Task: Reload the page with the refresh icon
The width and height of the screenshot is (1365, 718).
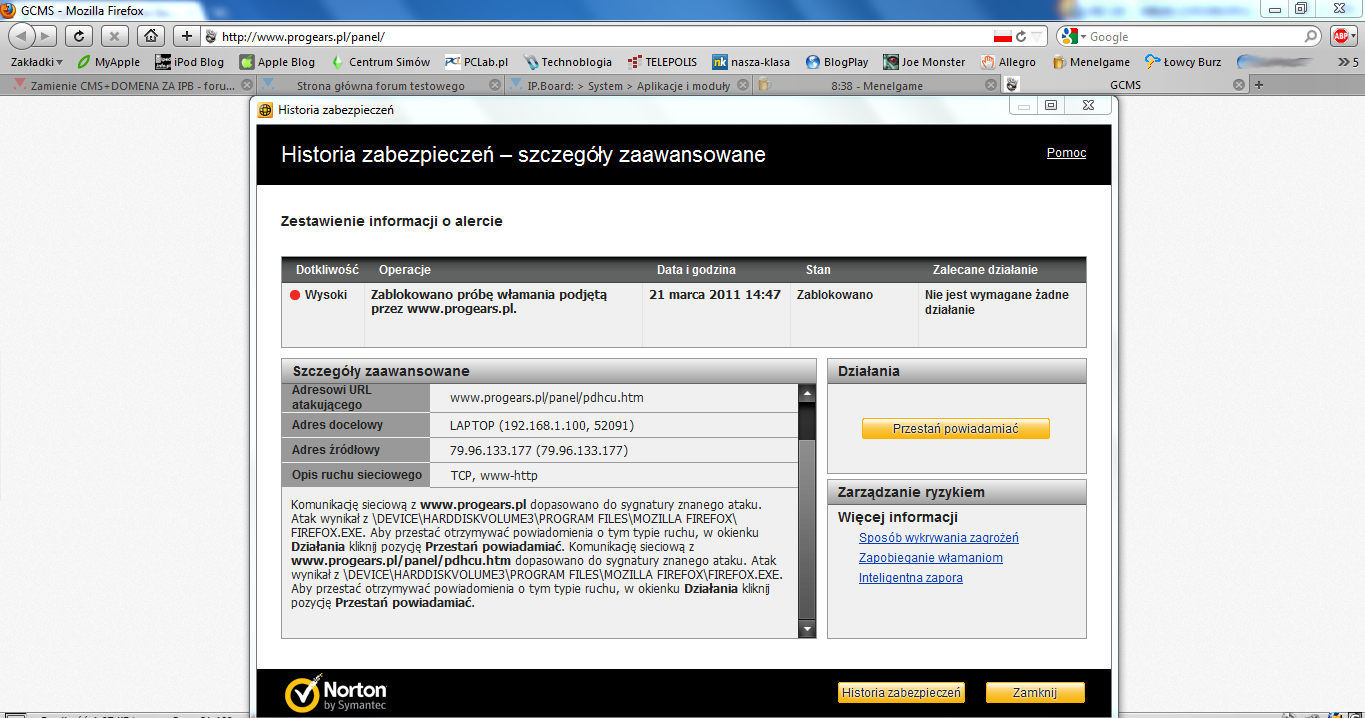Action: click(x=79, y=36)
